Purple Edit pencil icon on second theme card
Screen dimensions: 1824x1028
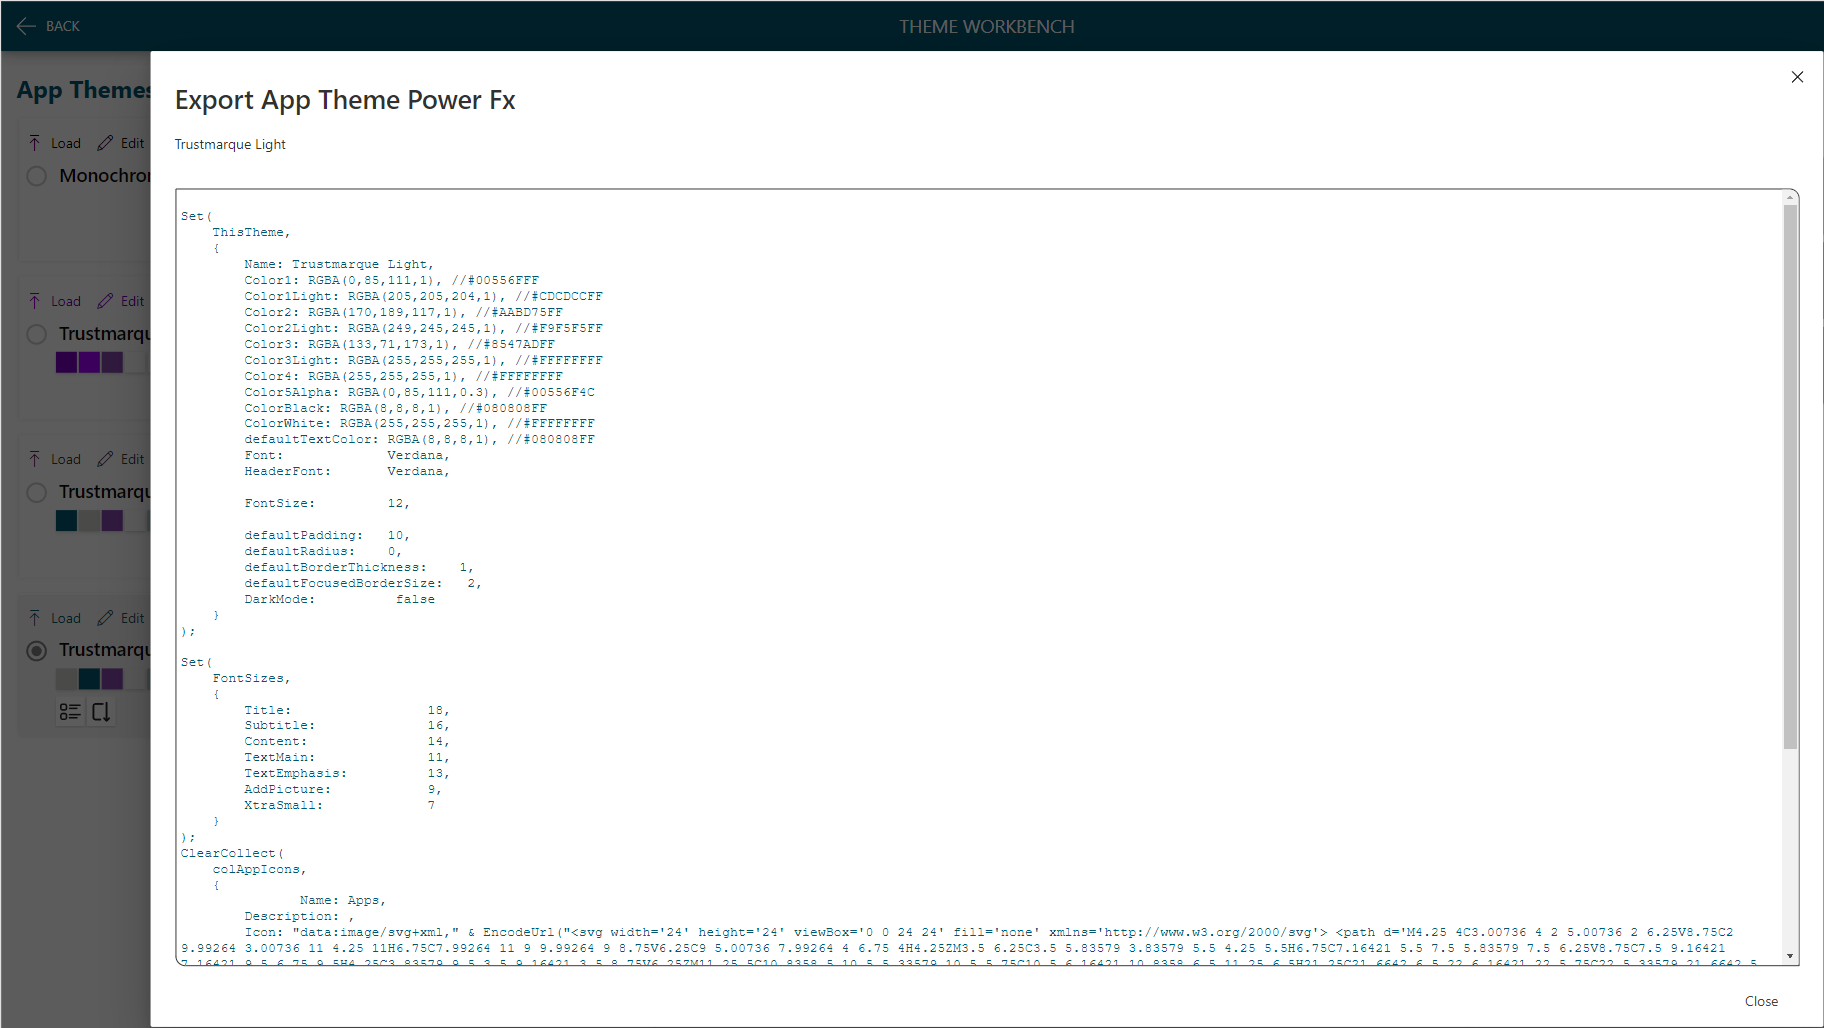(x=105, y=301)
